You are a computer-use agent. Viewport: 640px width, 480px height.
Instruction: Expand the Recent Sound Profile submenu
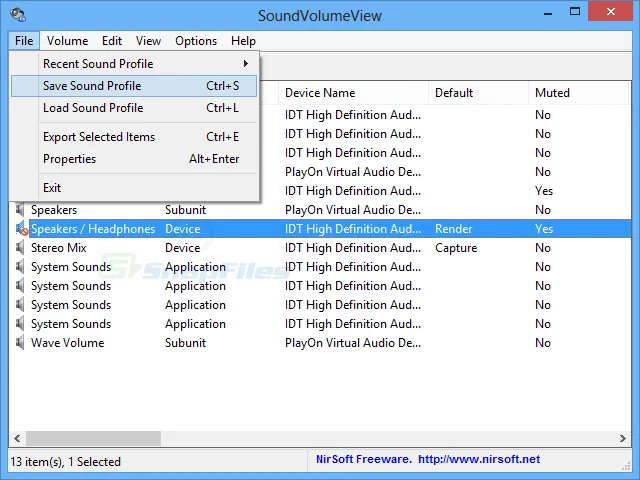(134, 64)
